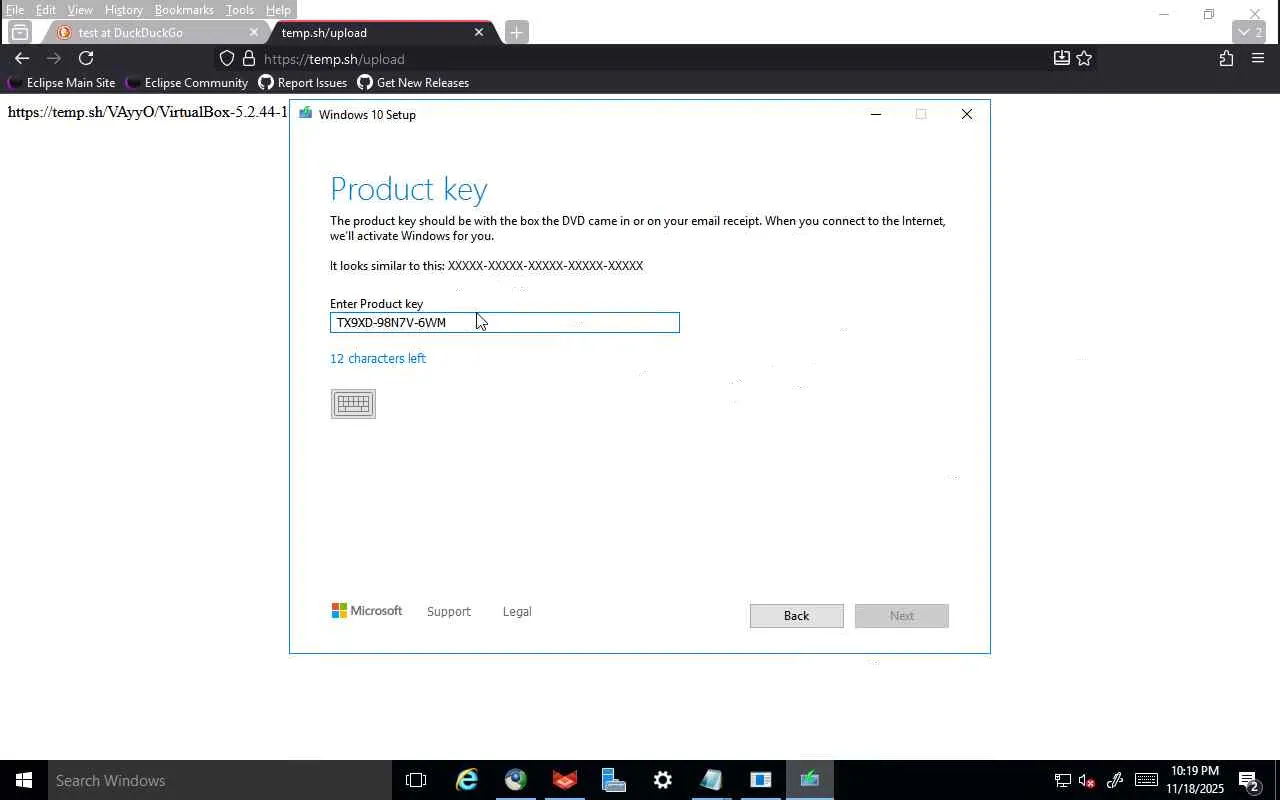Click the red fox taskbar icon
Screen dimensions: 1280x800
pos(565,780)
